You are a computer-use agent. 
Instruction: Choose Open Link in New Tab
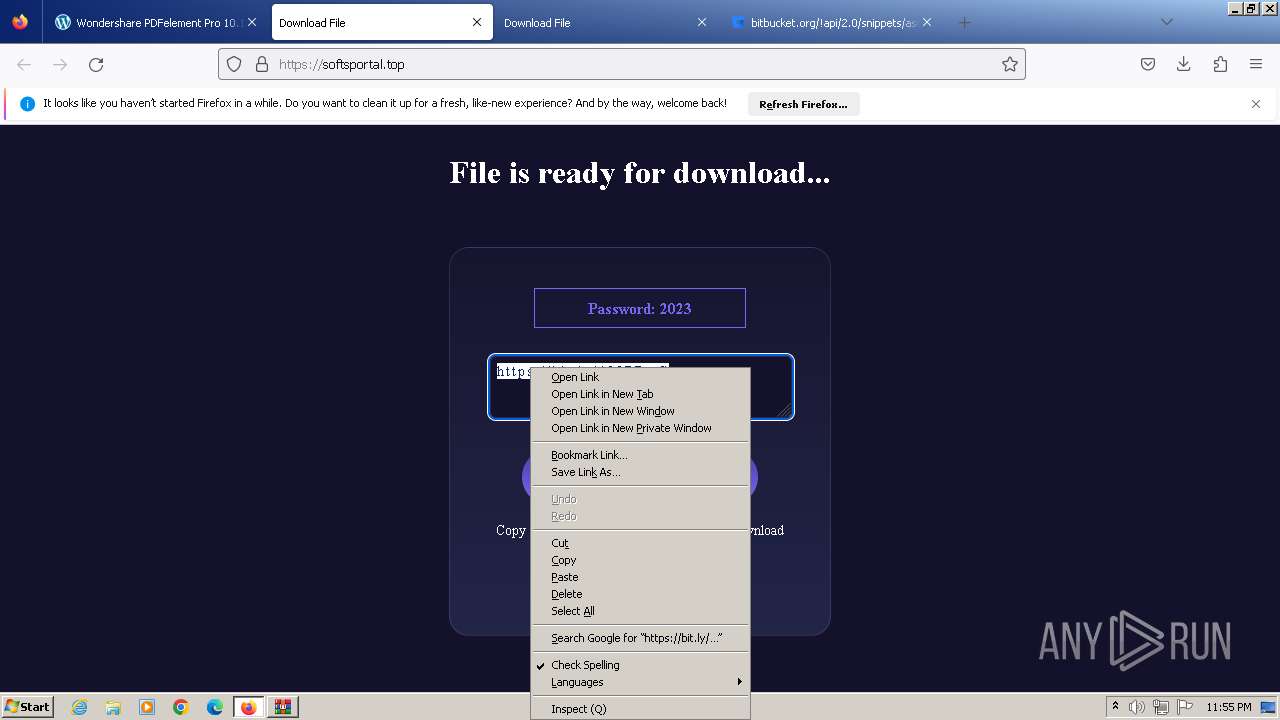pos(640,394)
